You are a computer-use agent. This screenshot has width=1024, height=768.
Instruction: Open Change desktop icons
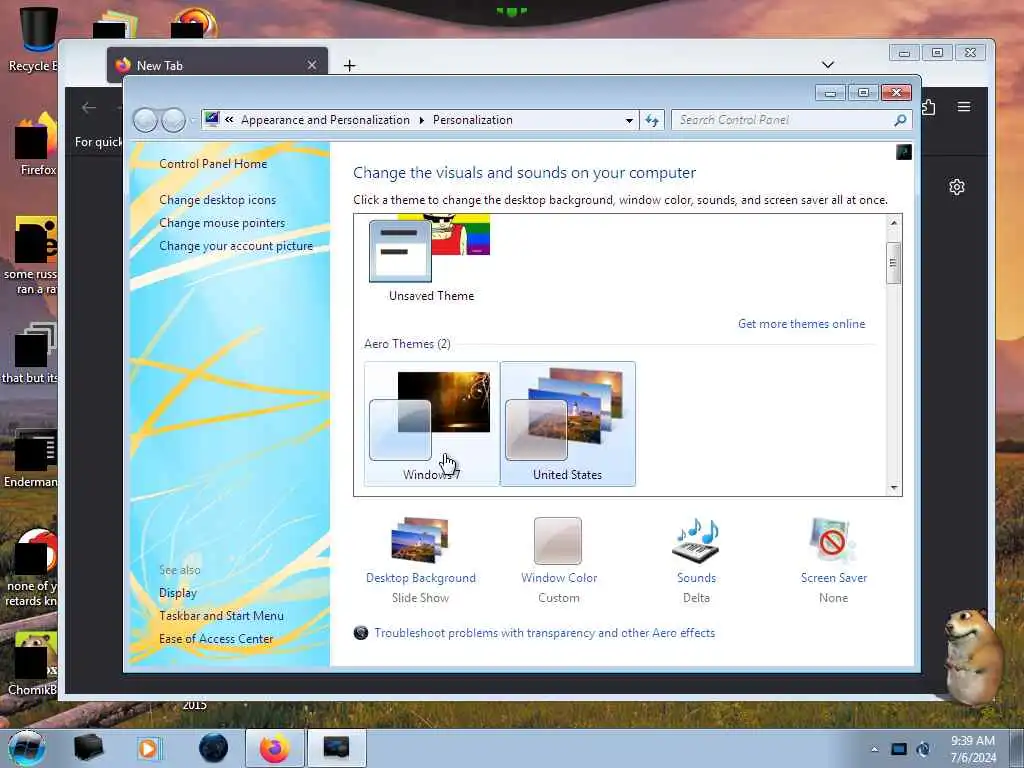(x=217, y=200)
